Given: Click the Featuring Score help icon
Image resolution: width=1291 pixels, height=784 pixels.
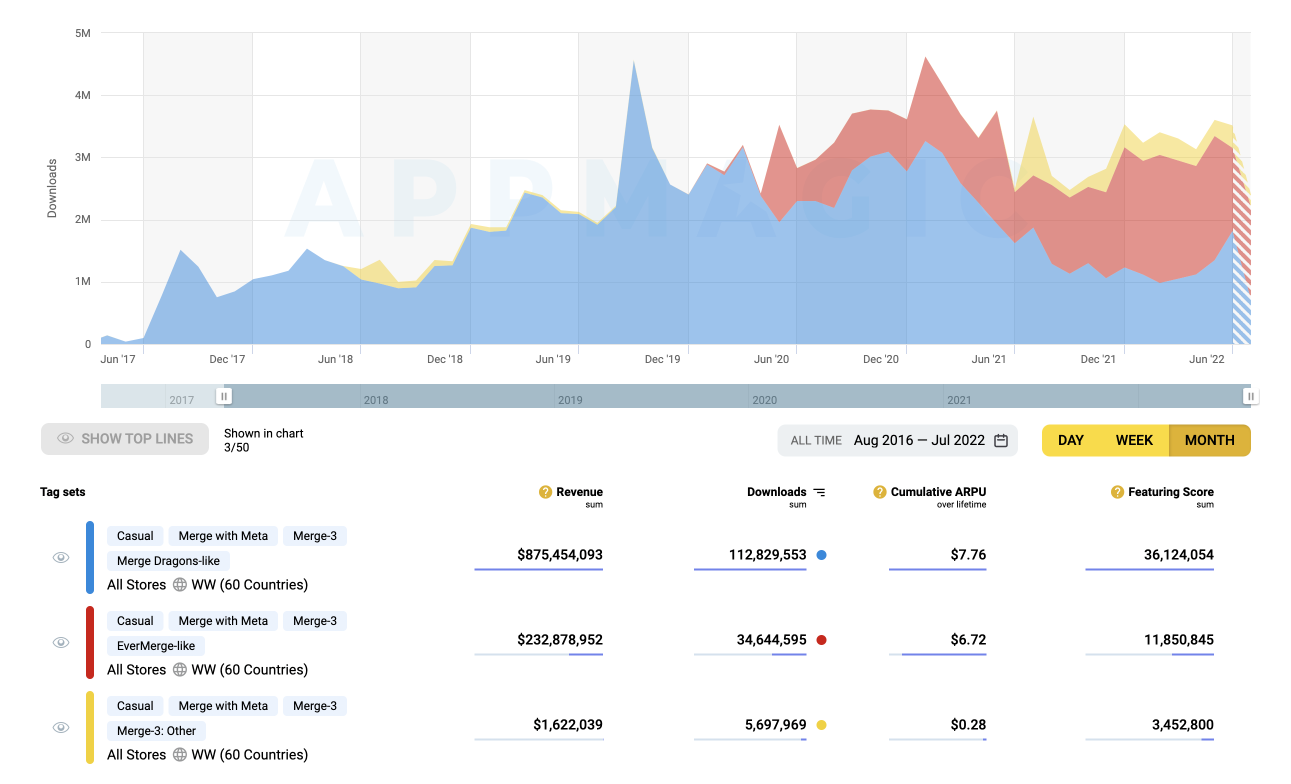Looking at the screenshot, I should (x=1117, y=492).
